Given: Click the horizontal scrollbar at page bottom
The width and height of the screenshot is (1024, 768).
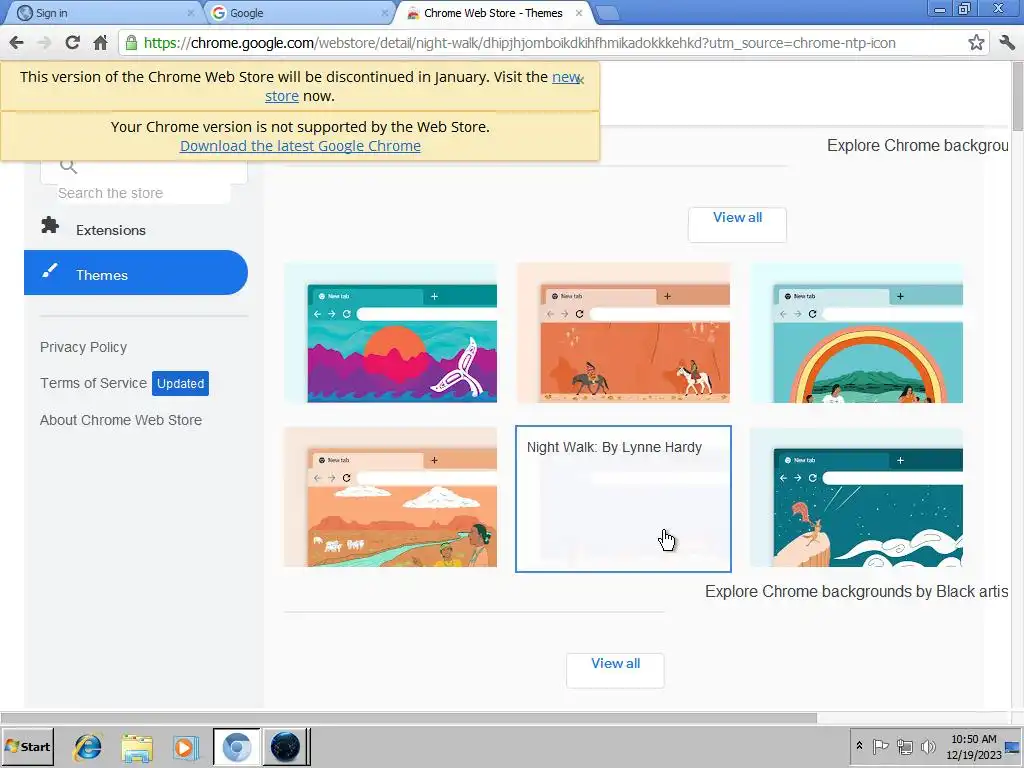Looking at the screenshot, I should 409,718.
